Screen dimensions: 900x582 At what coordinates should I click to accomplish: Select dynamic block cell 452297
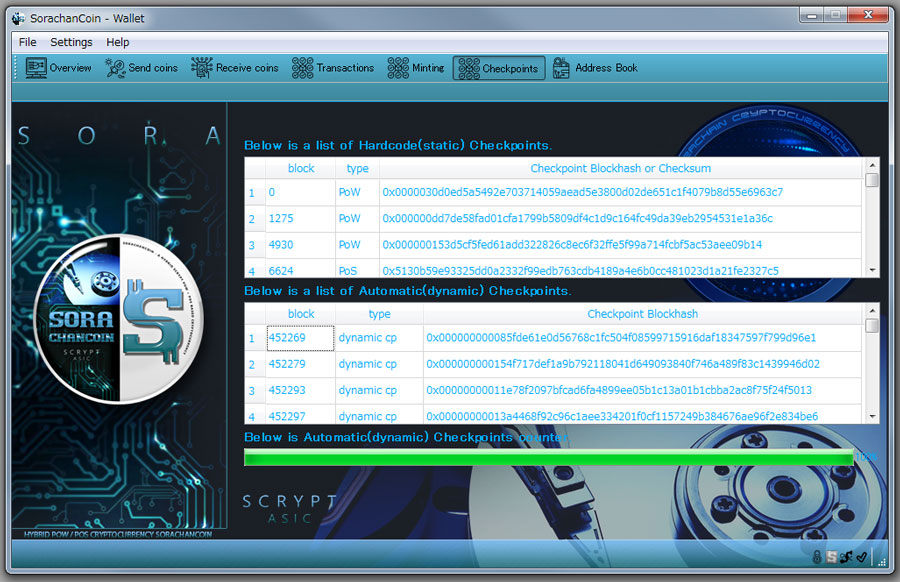[300, 414]
